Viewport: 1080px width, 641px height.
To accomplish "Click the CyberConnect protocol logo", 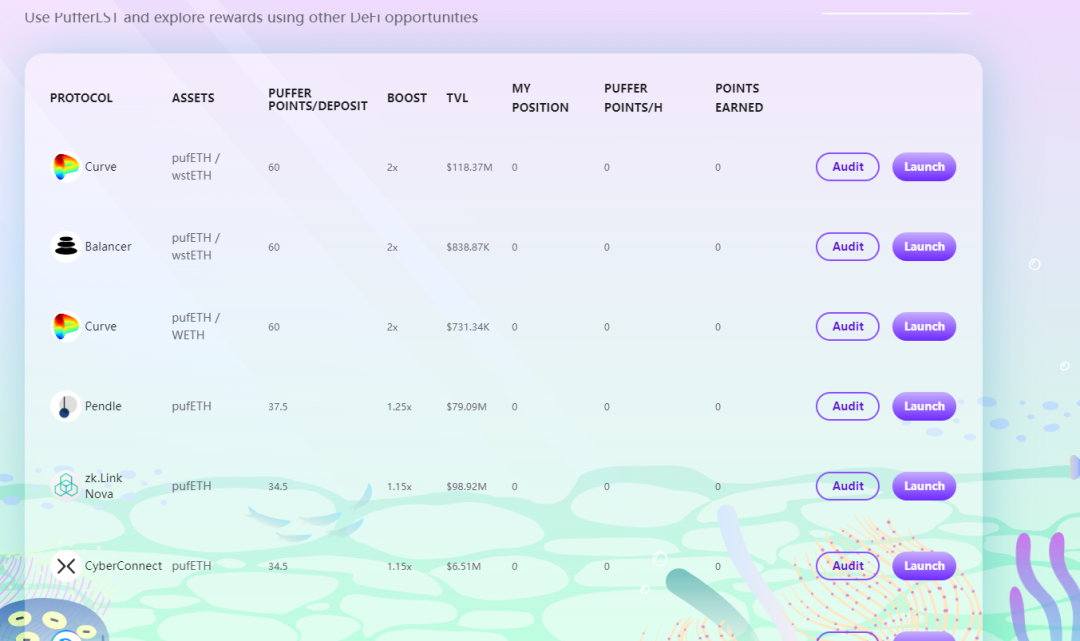I will coord(65,566).
